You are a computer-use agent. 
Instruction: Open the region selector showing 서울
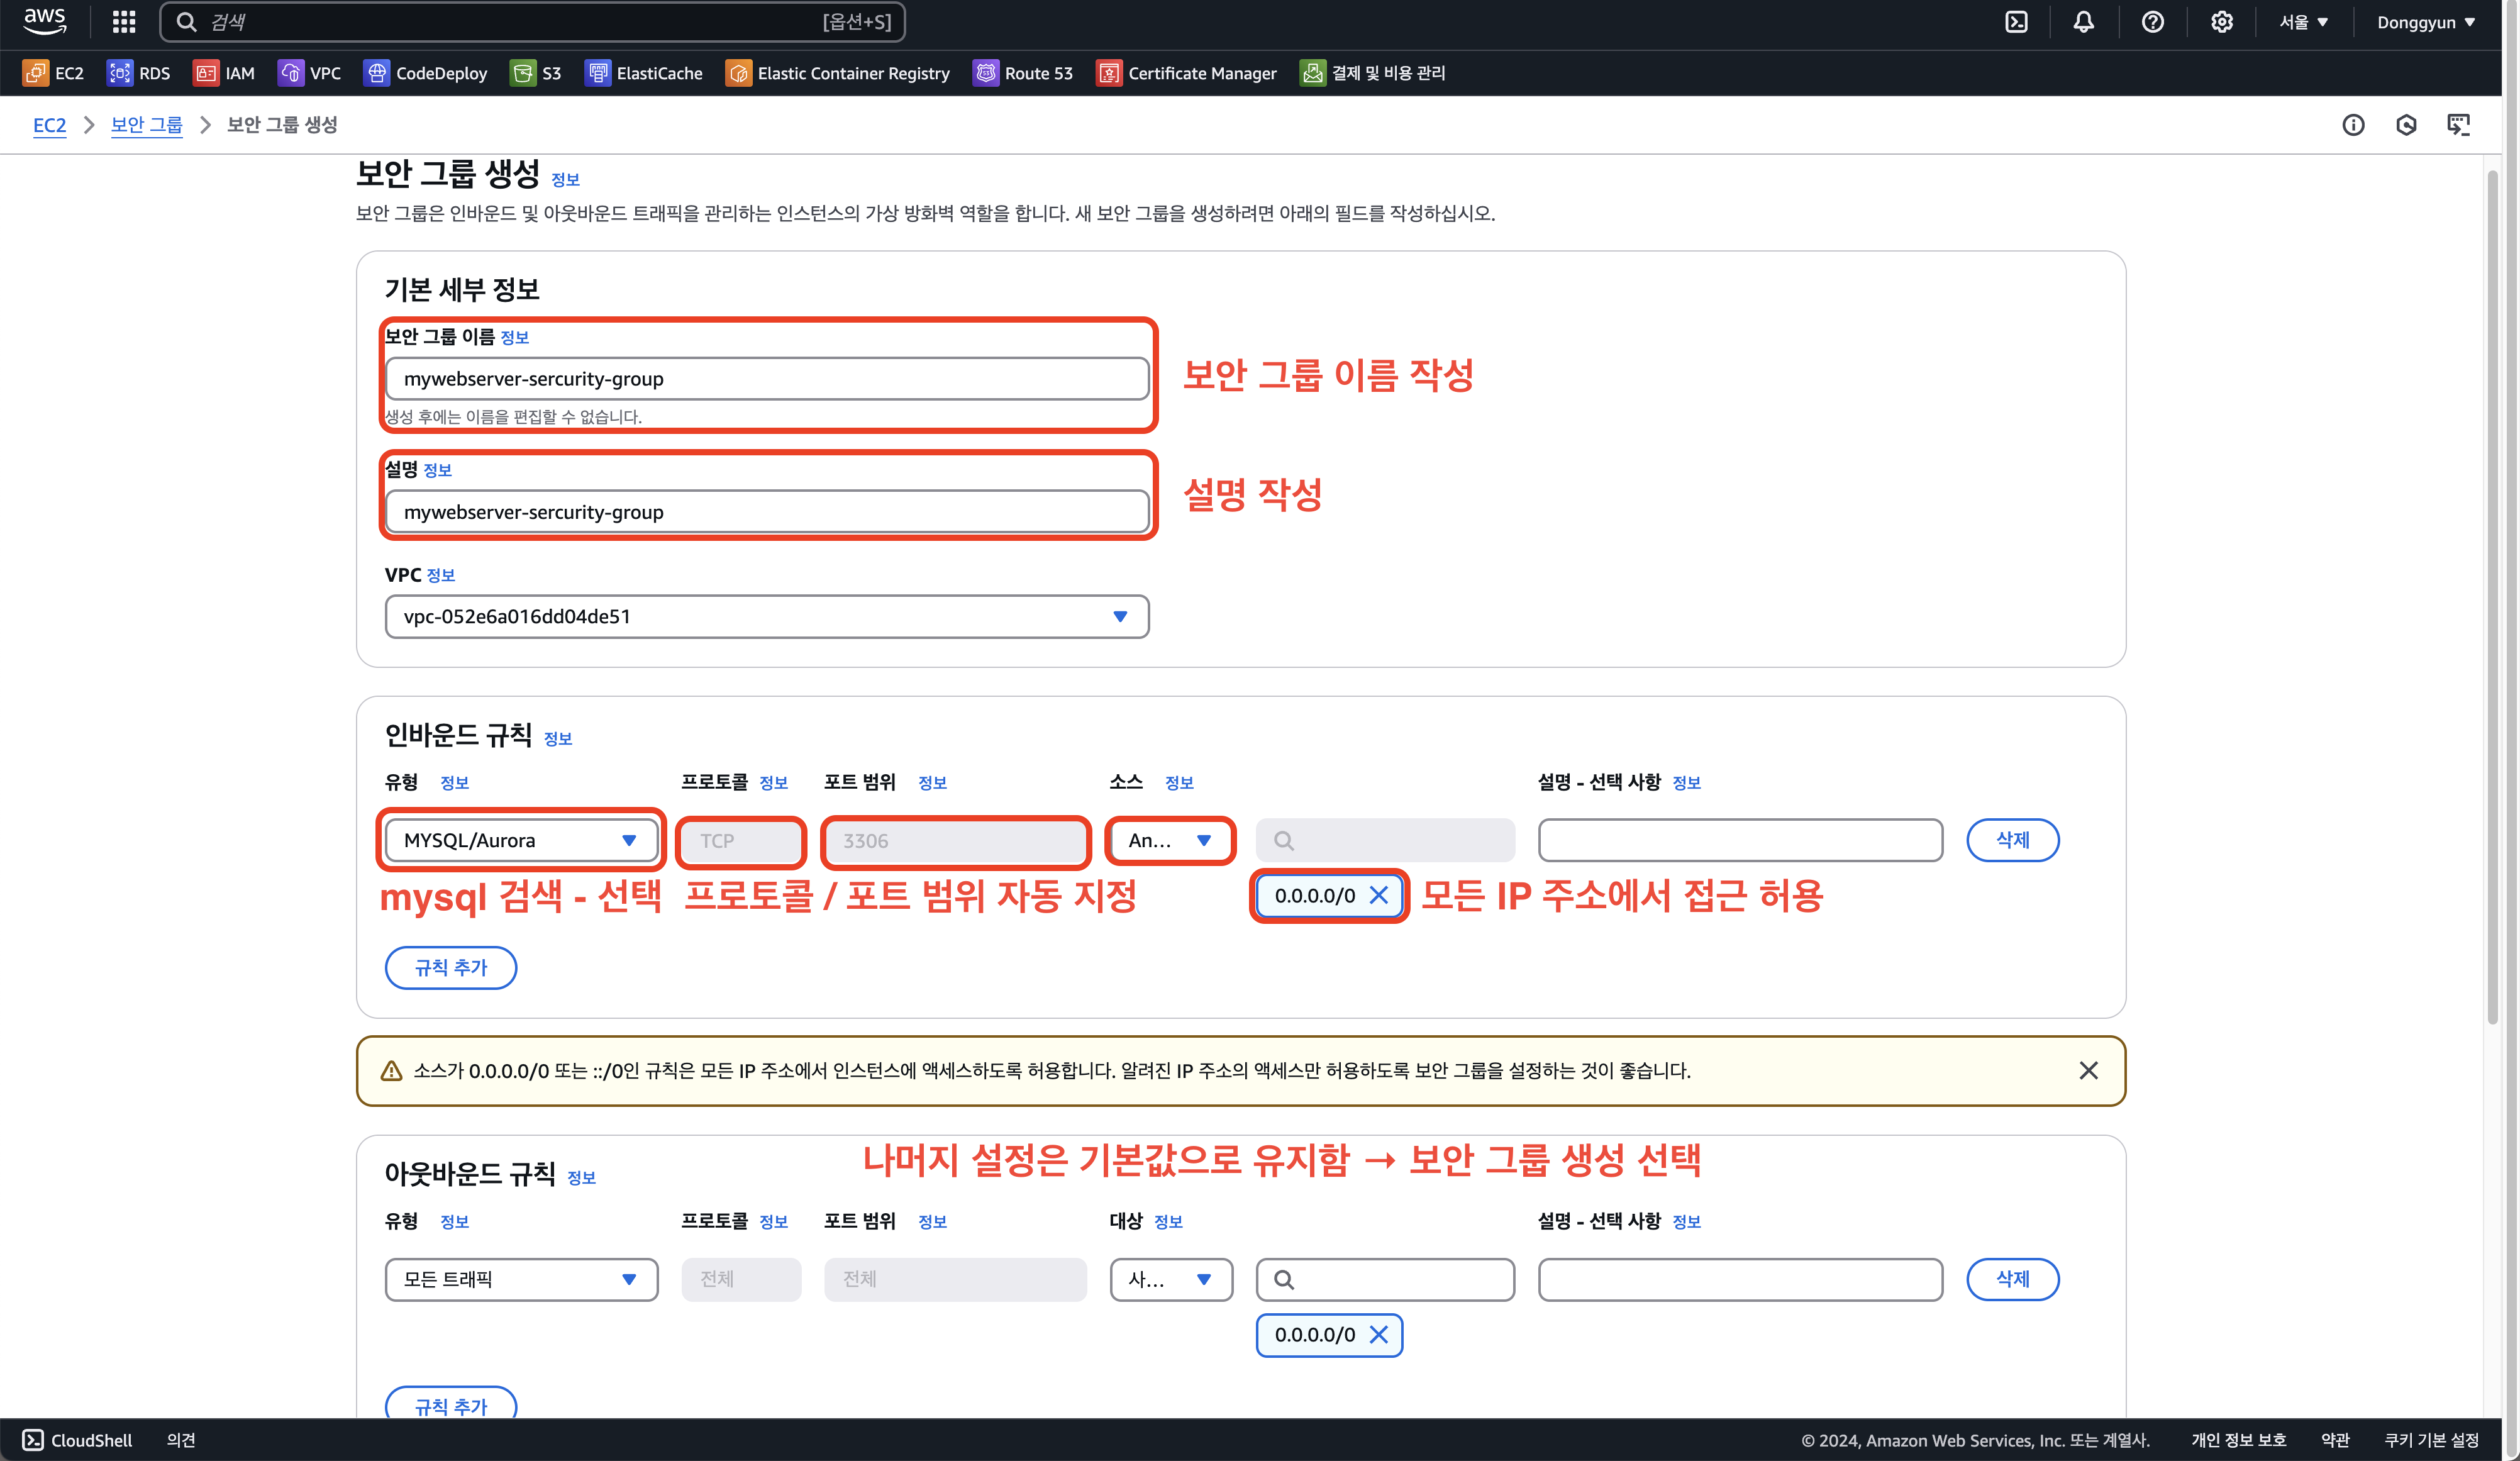[x=2303, y=22]
